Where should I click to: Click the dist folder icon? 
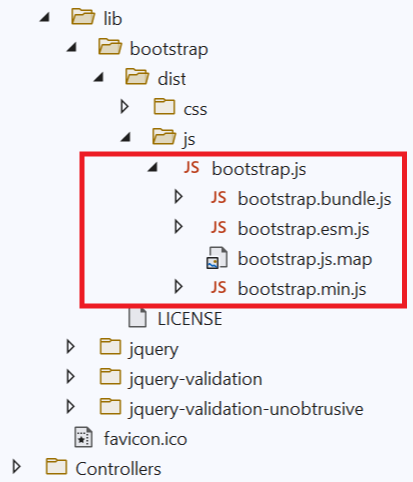tap(137, 77)
